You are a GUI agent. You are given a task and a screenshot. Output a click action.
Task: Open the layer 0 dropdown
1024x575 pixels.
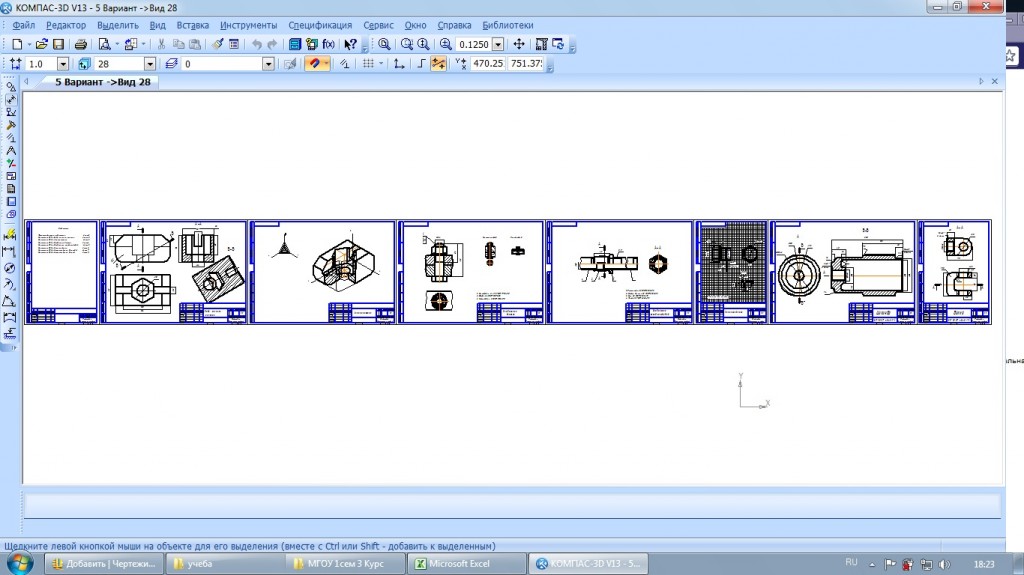point(268,64)
